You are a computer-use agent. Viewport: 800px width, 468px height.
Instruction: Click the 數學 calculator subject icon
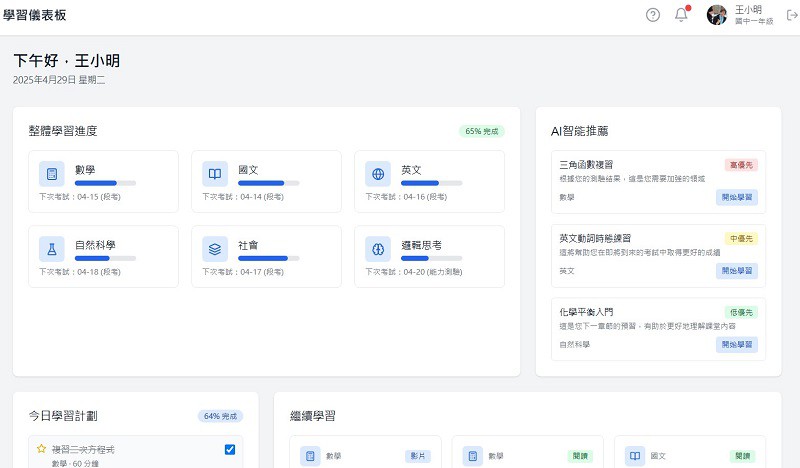pos(51,174)
